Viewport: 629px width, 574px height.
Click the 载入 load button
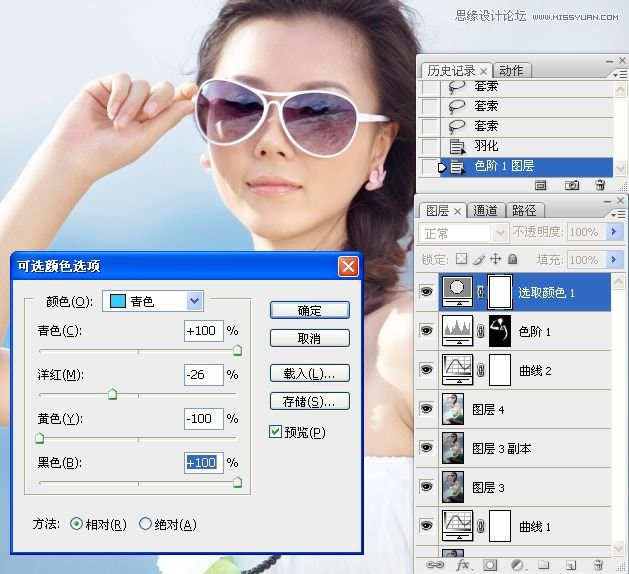click(x=309, y=373)
